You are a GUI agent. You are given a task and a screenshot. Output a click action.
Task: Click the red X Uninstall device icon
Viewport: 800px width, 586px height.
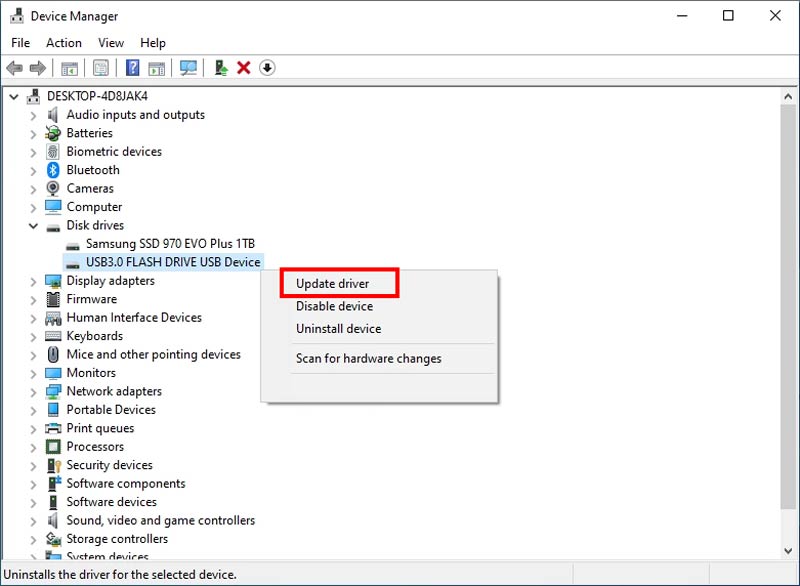[243, 68]
